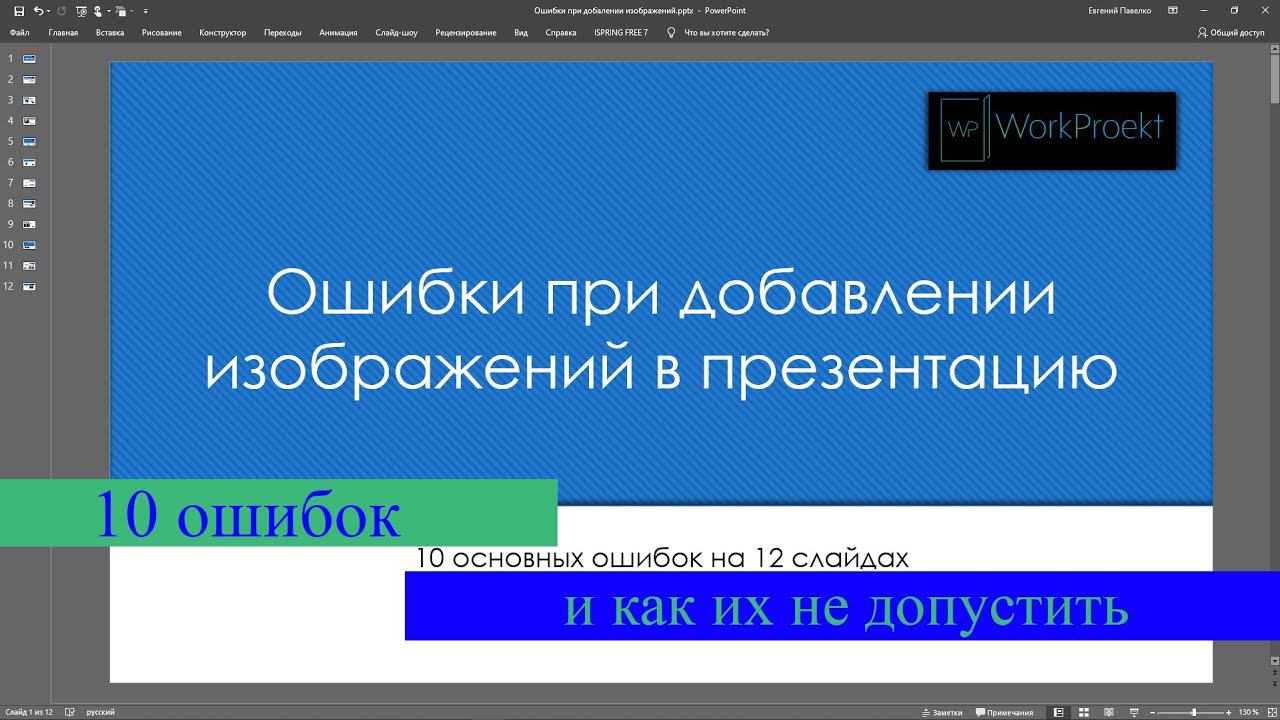This screenshot has height=720, width=1280.
Task: Select slide 8 thumbnail in the slide panel
Action: coord(29,203)
